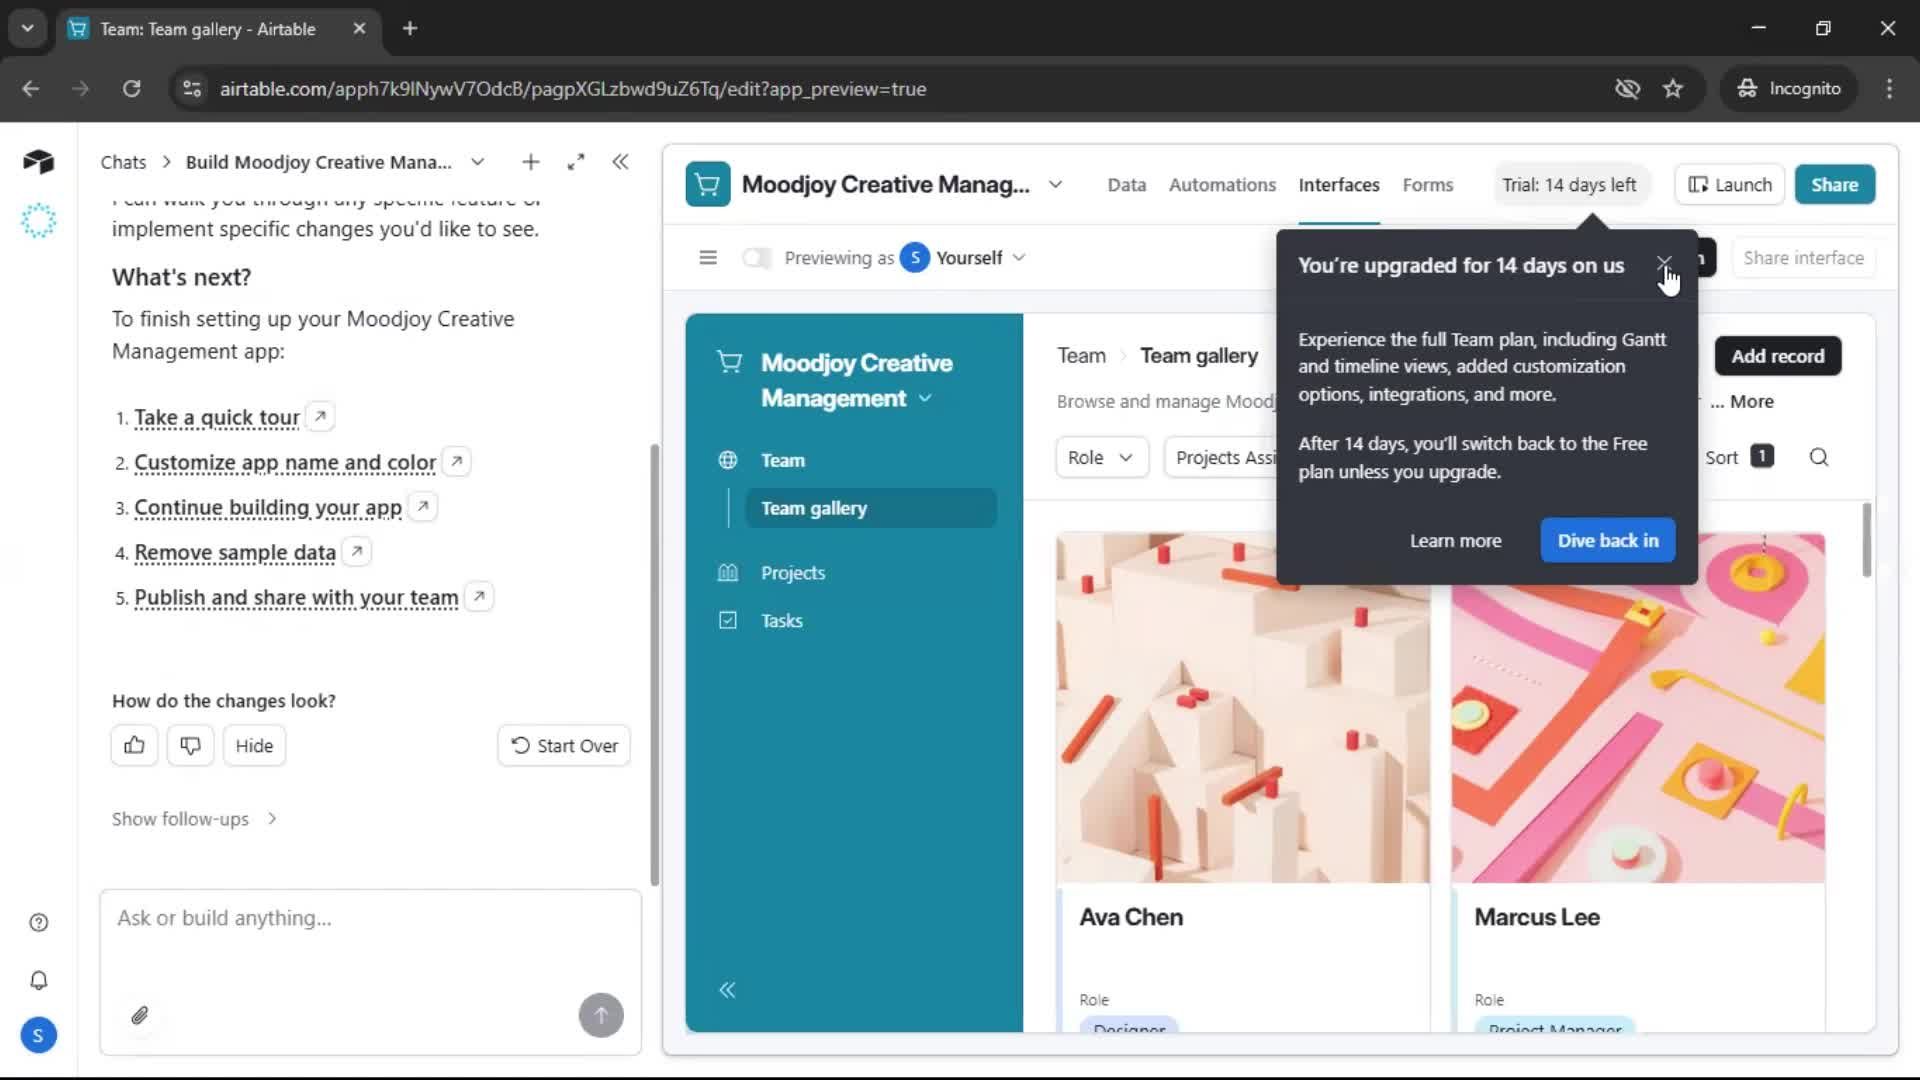
Task: Click the Omni AI assistant icon
Action: 38,220
